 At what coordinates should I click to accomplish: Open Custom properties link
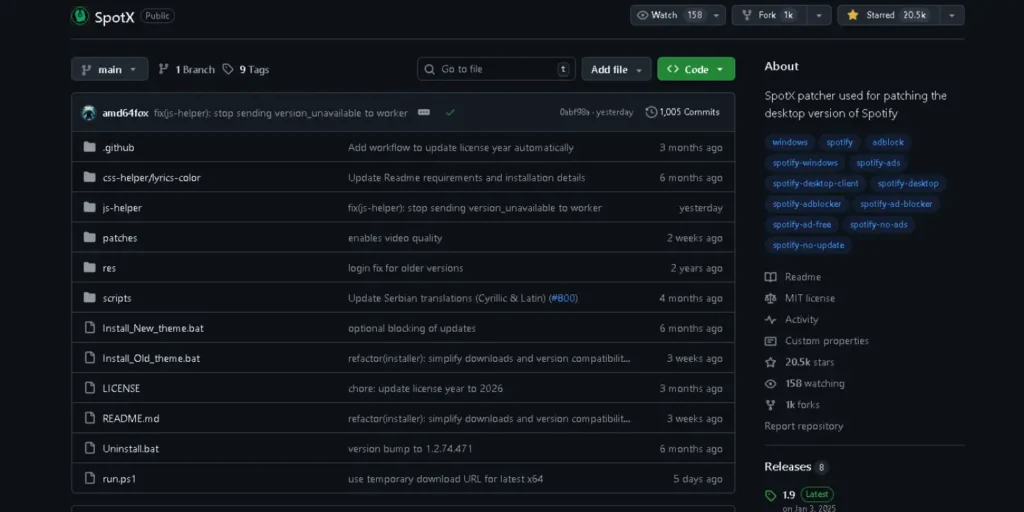point(817,340)
